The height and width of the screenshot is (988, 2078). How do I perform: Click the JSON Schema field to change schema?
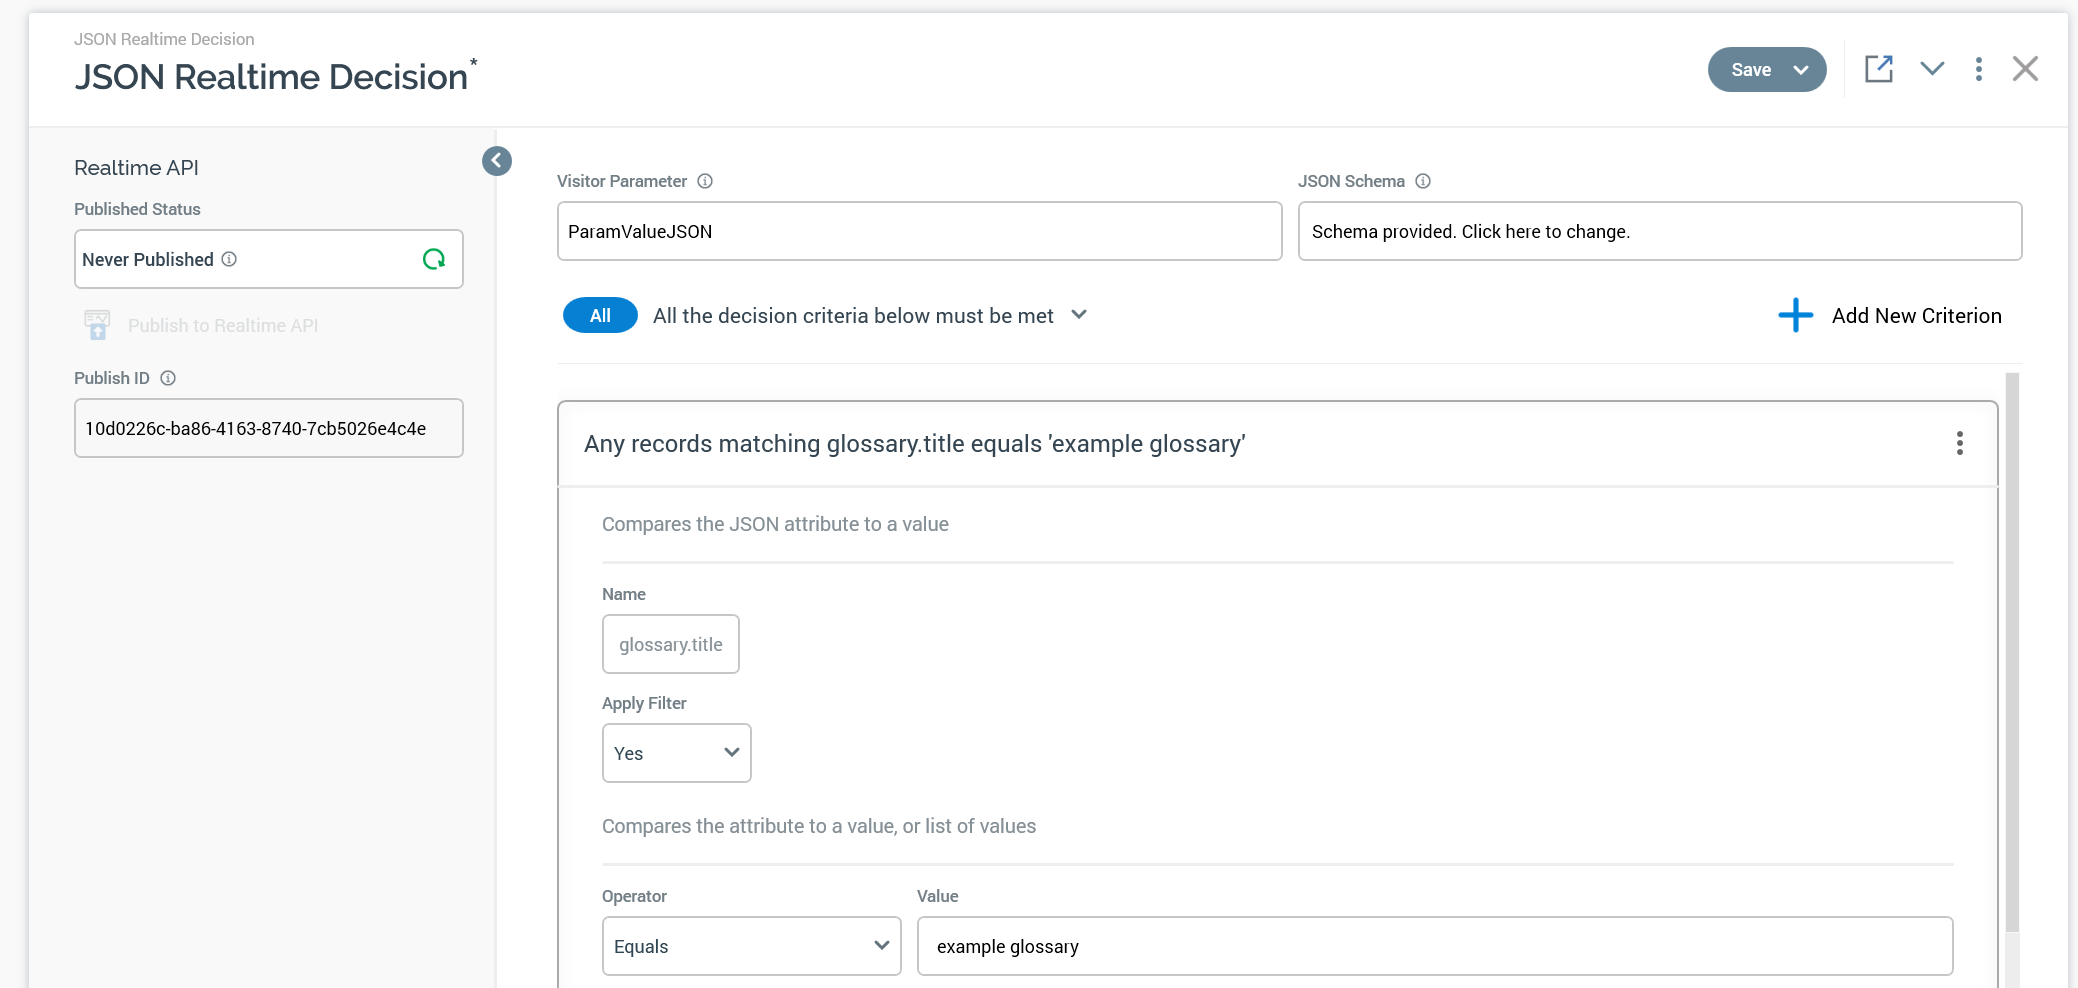click(1659, 231)
